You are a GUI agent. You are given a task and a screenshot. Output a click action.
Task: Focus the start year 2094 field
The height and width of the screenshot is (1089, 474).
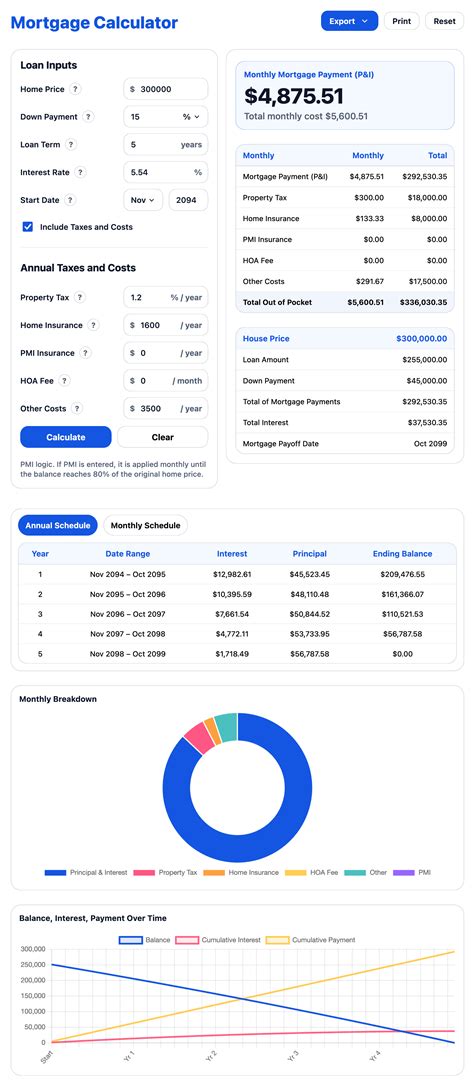188,200
